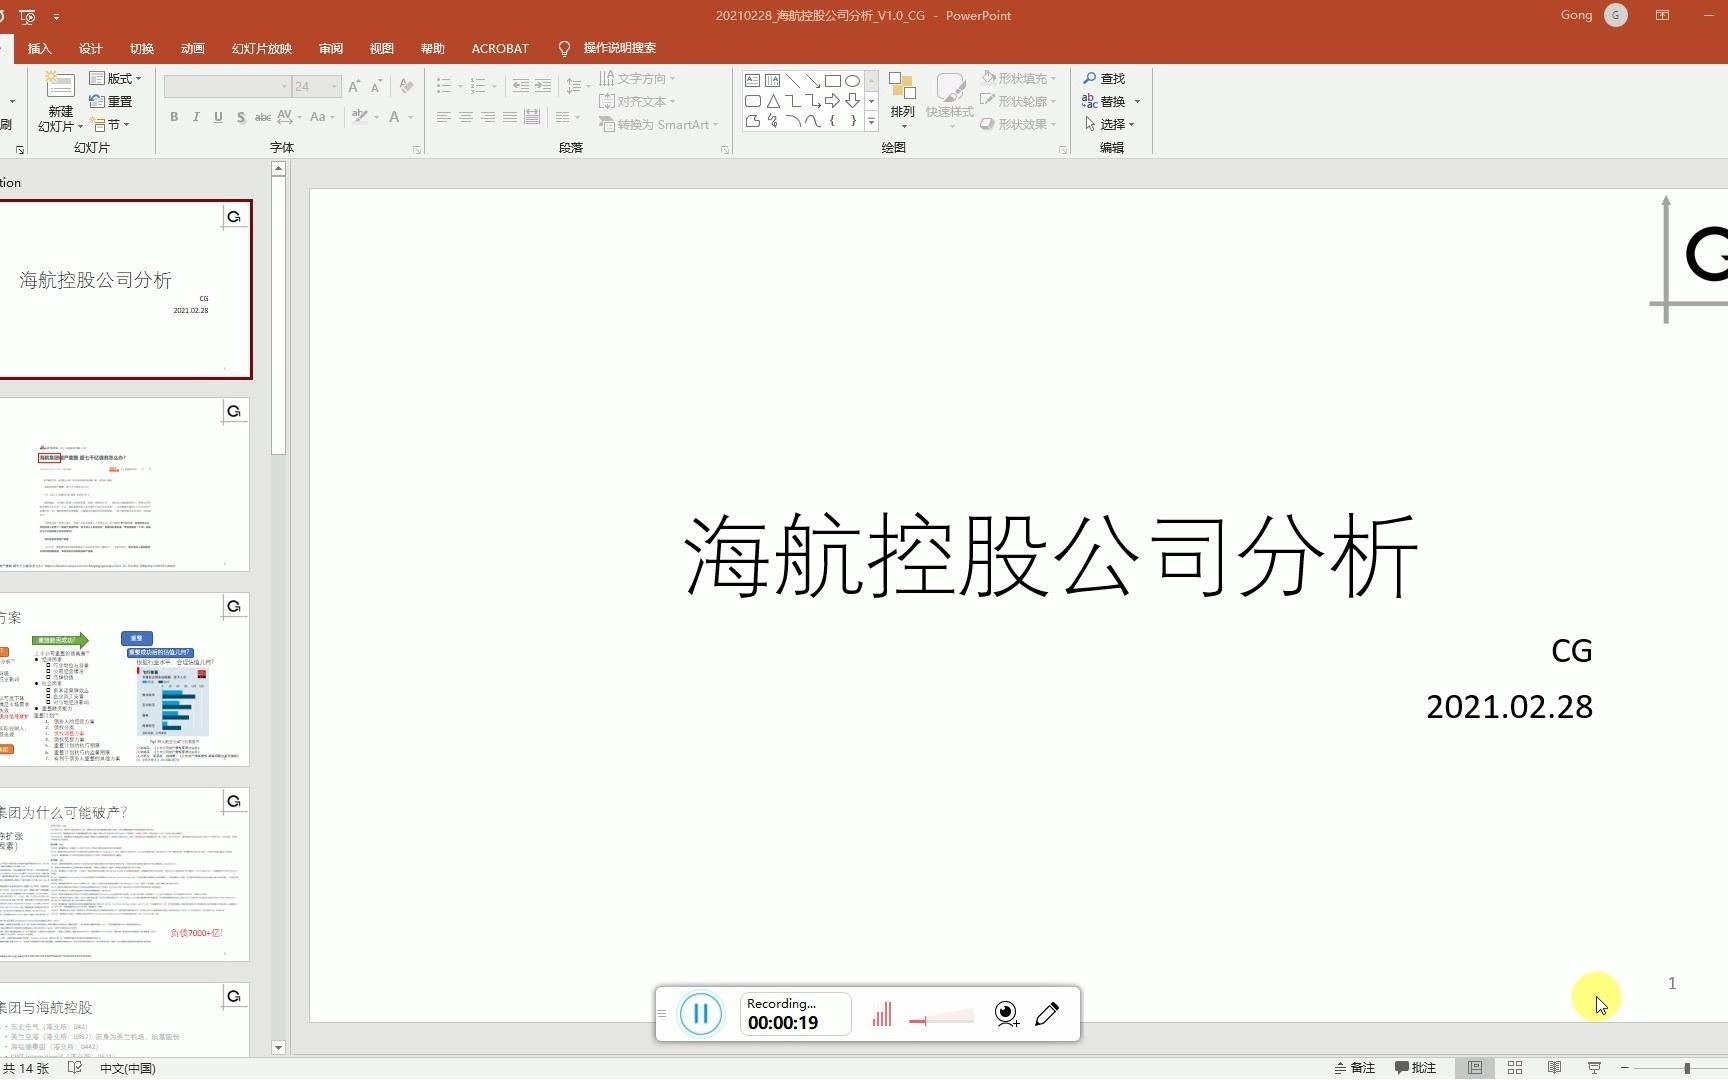Click Find (查找) in Editing group
Viewport: 1728px width, 1080px height.
(1104, 78)
